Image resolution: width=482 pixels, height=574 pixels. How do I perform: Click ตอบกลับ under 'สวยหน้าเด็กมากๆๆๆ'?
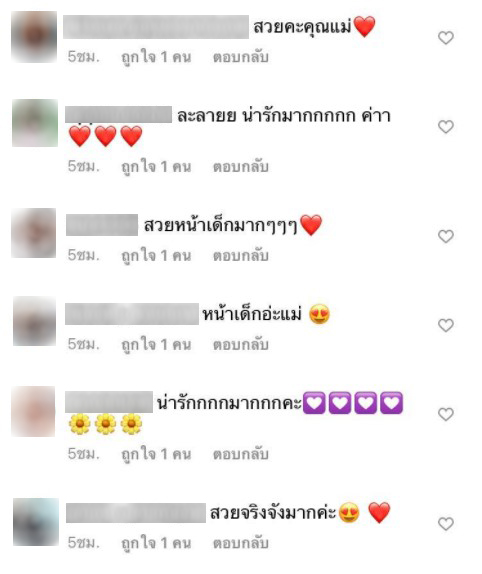pyautogui.click(x=241, y=256)
